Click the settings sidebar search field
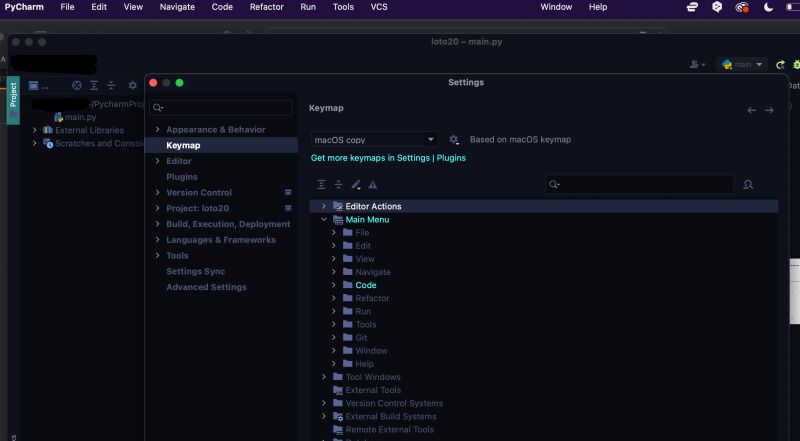This screenshot has height=441, width=800. [x=221, y=108]
